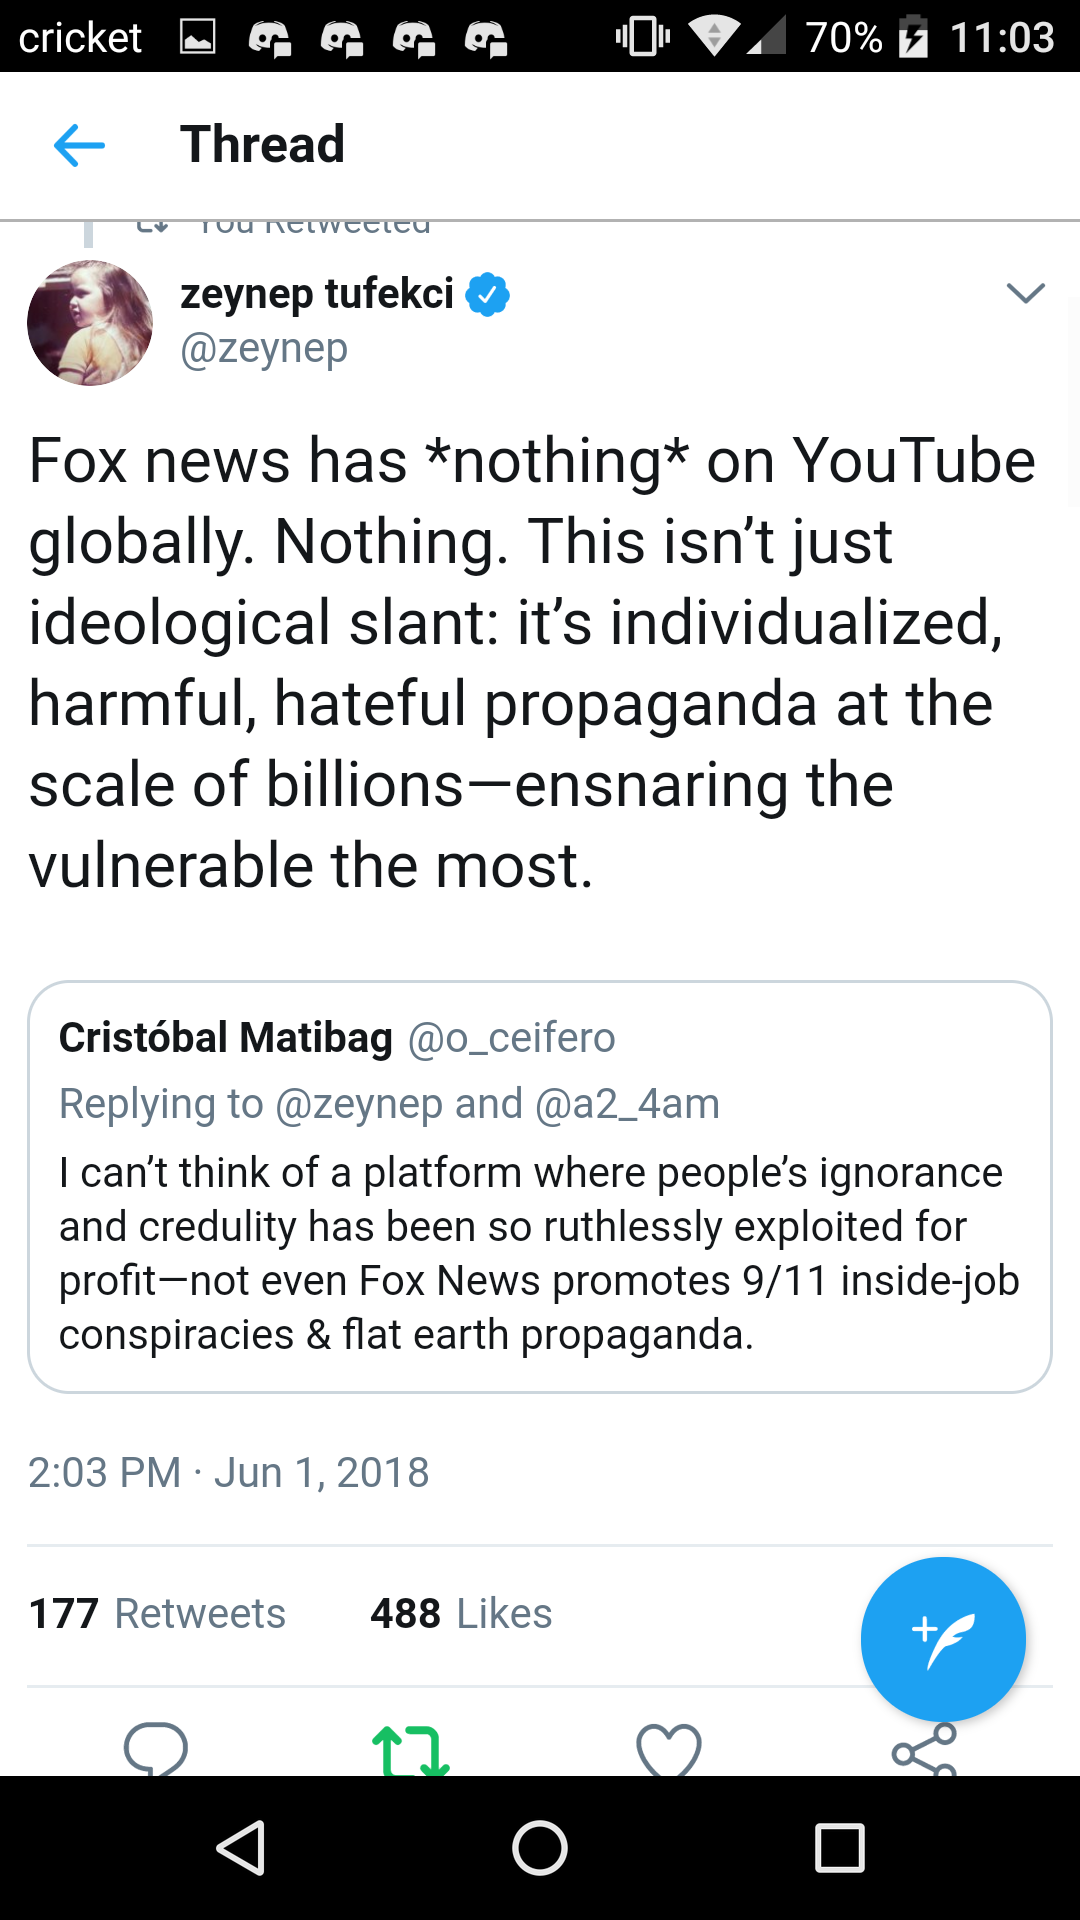This screenshot has width=1080, height=1920.
Task: Toggle the green retweet icon
Action: pyautogui.click(x=410, y=1751)
